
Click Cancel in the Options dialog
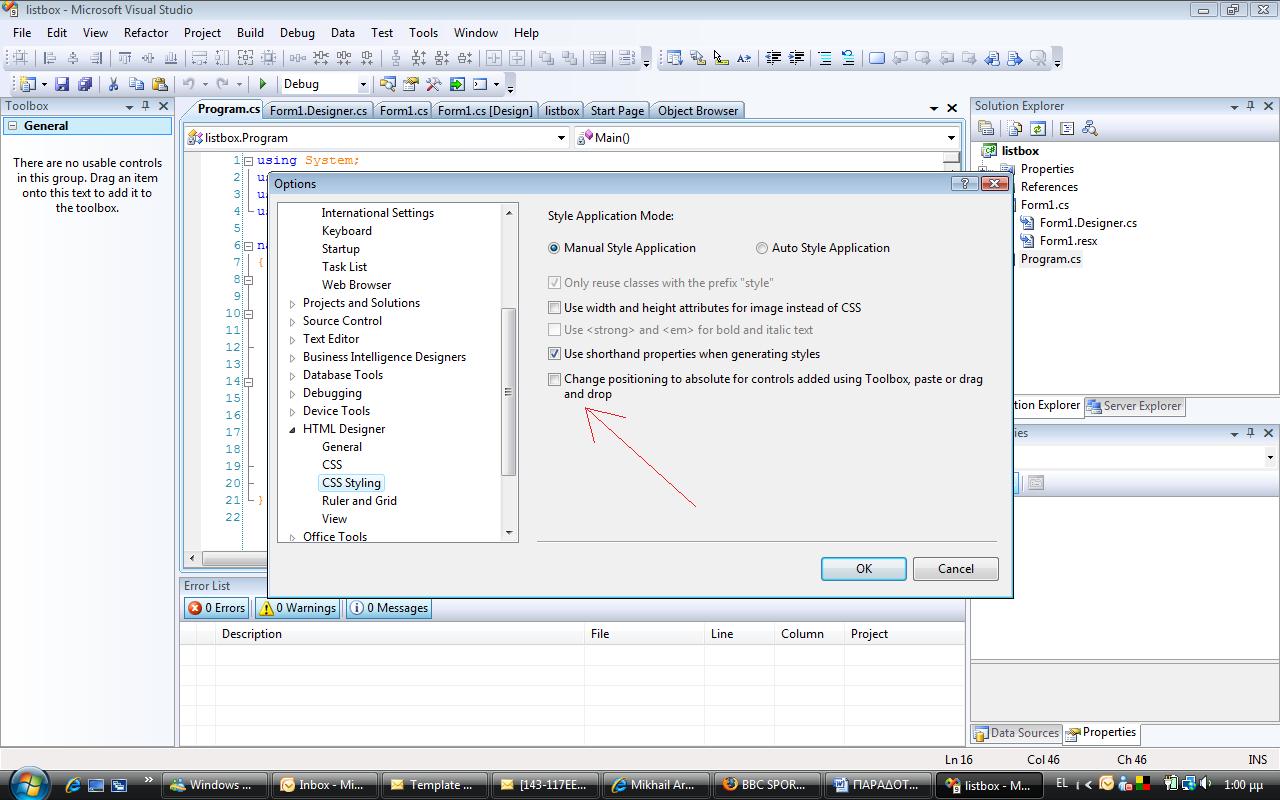click(x=956, y=569)
